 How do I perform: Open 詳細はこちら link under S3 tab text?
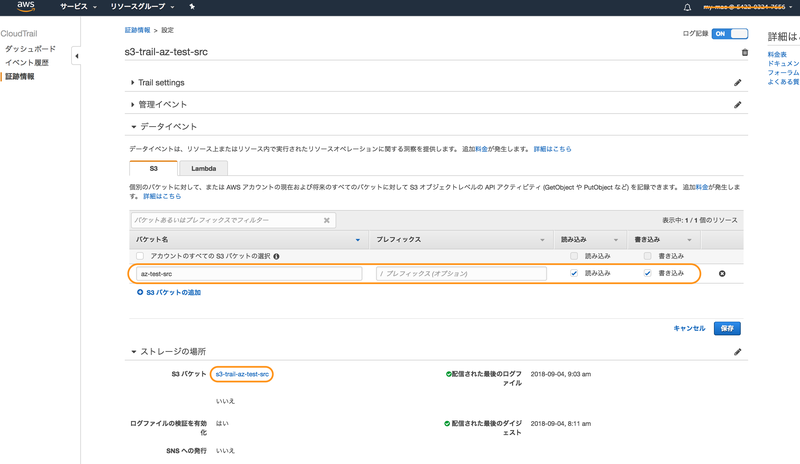click(162, 196)
